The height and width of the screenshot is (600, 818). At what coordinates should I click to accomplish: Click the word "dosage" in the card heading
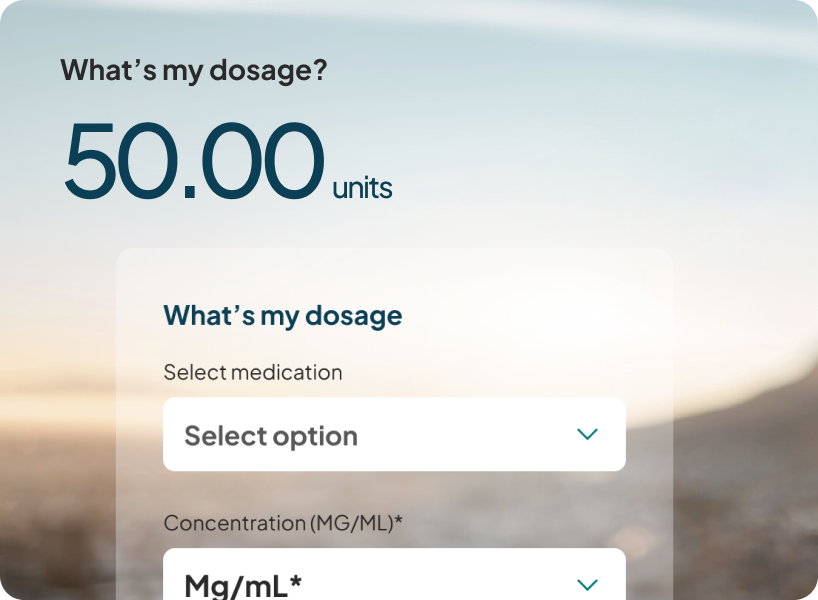pos(353,316)
